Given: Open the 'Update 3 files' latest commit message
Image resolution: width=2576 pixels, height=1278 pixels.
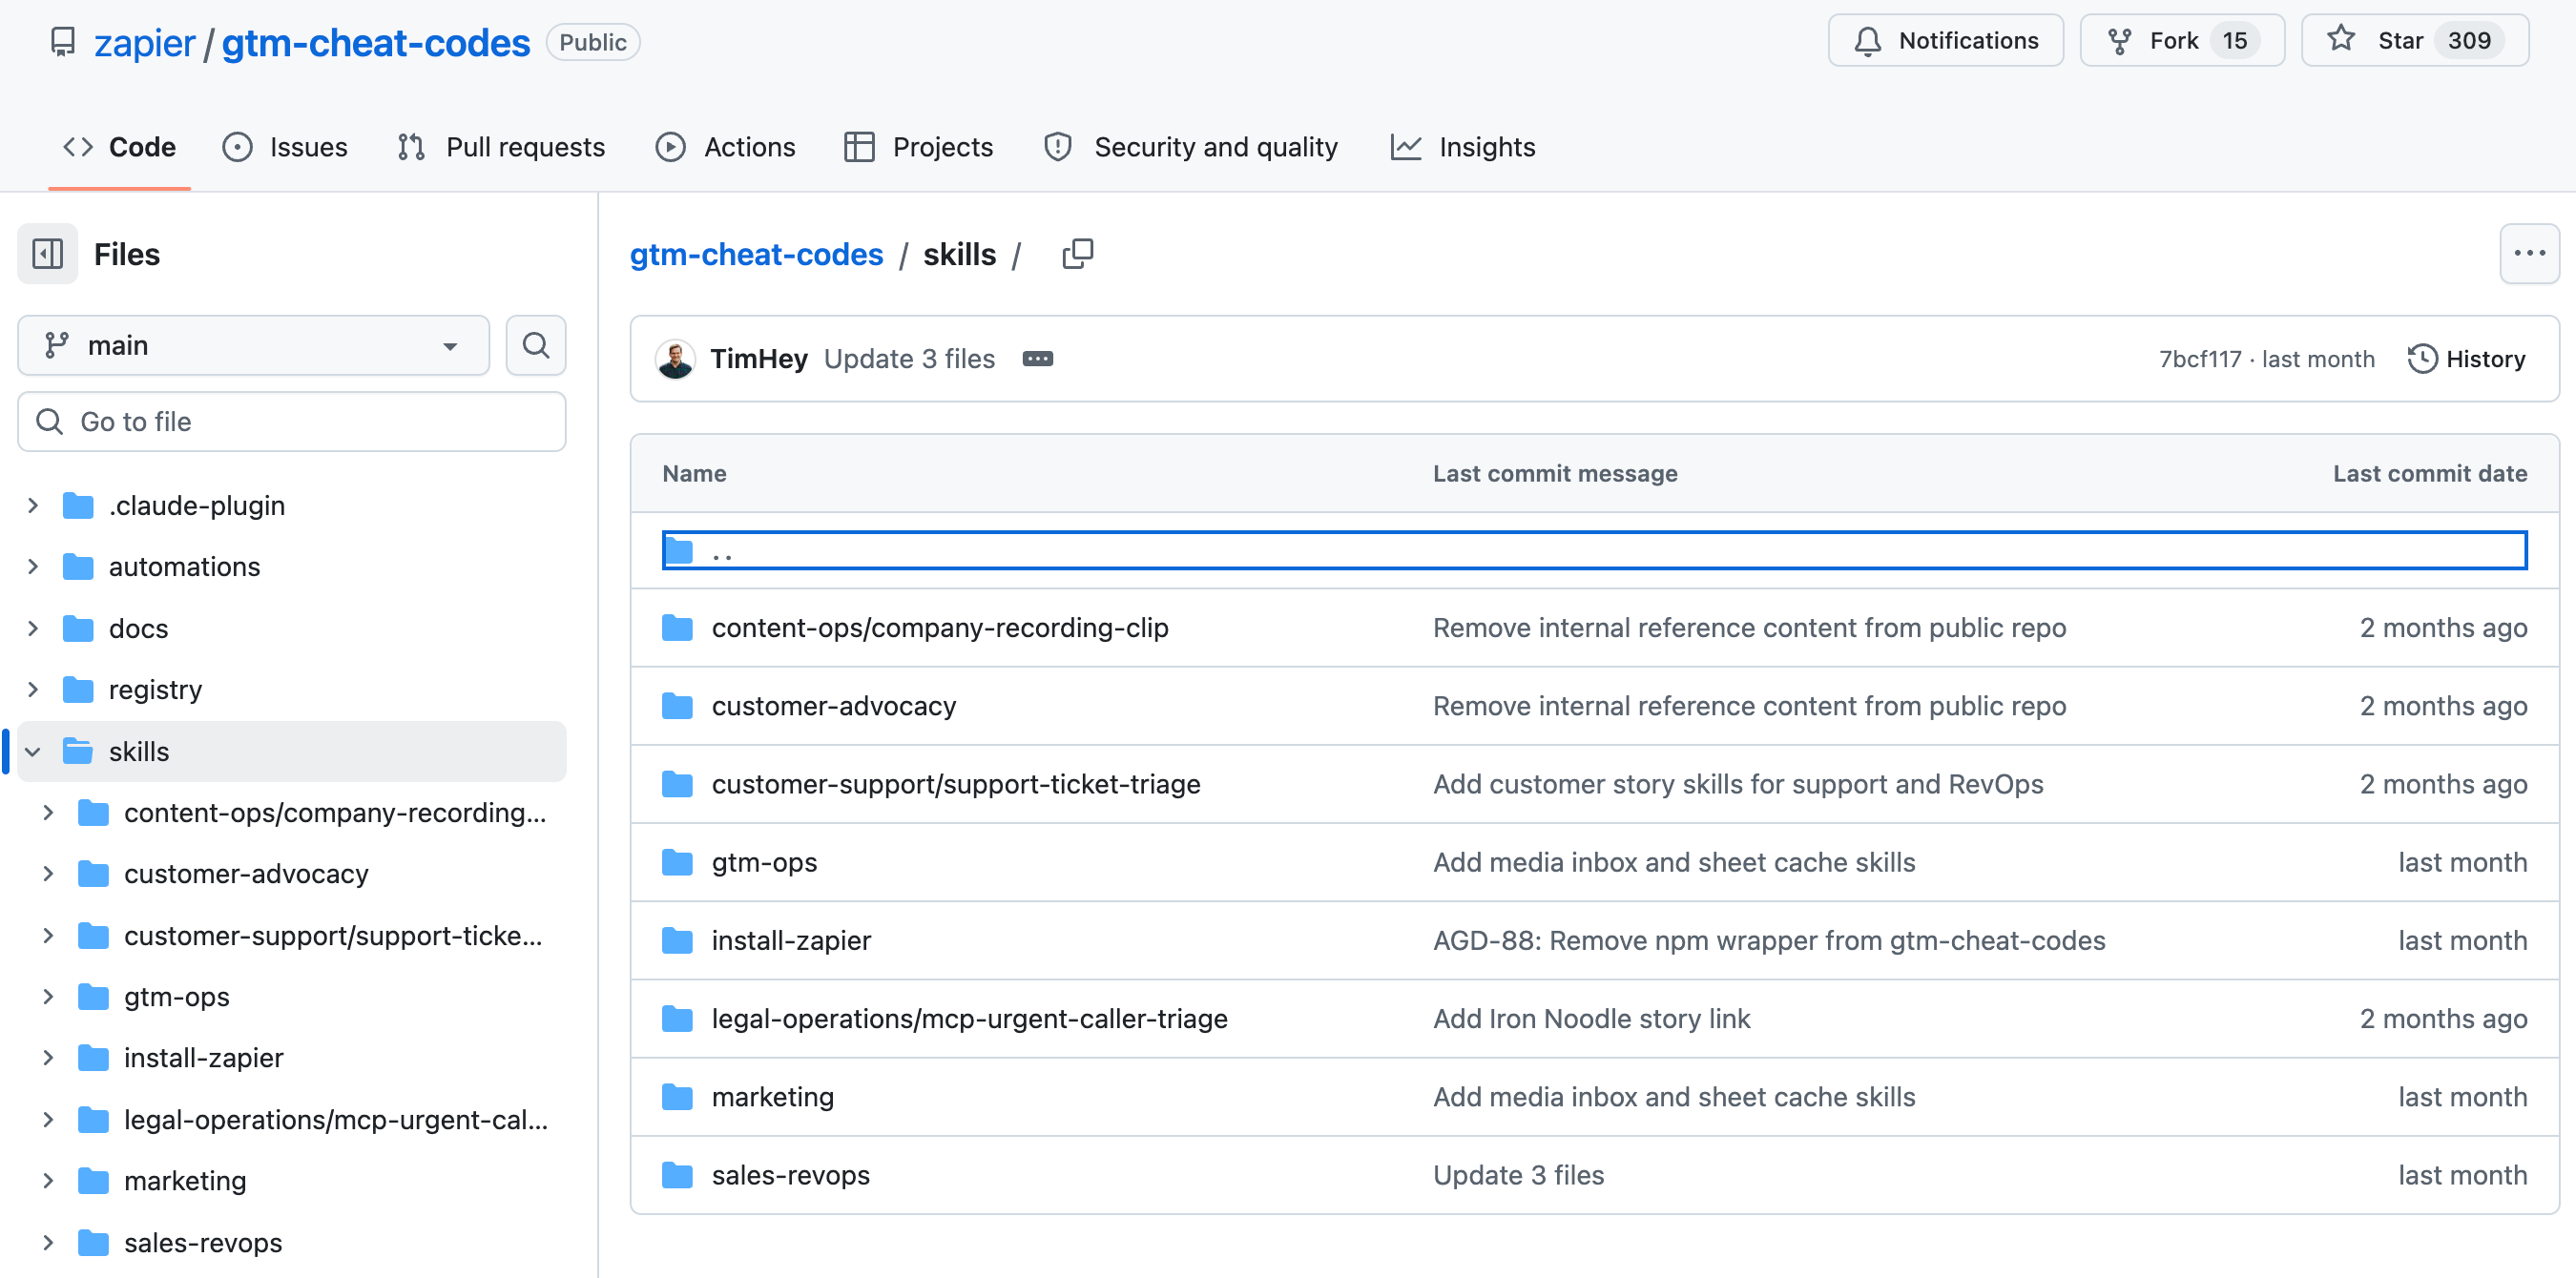Looking at the screenshot, I should 909,359.
